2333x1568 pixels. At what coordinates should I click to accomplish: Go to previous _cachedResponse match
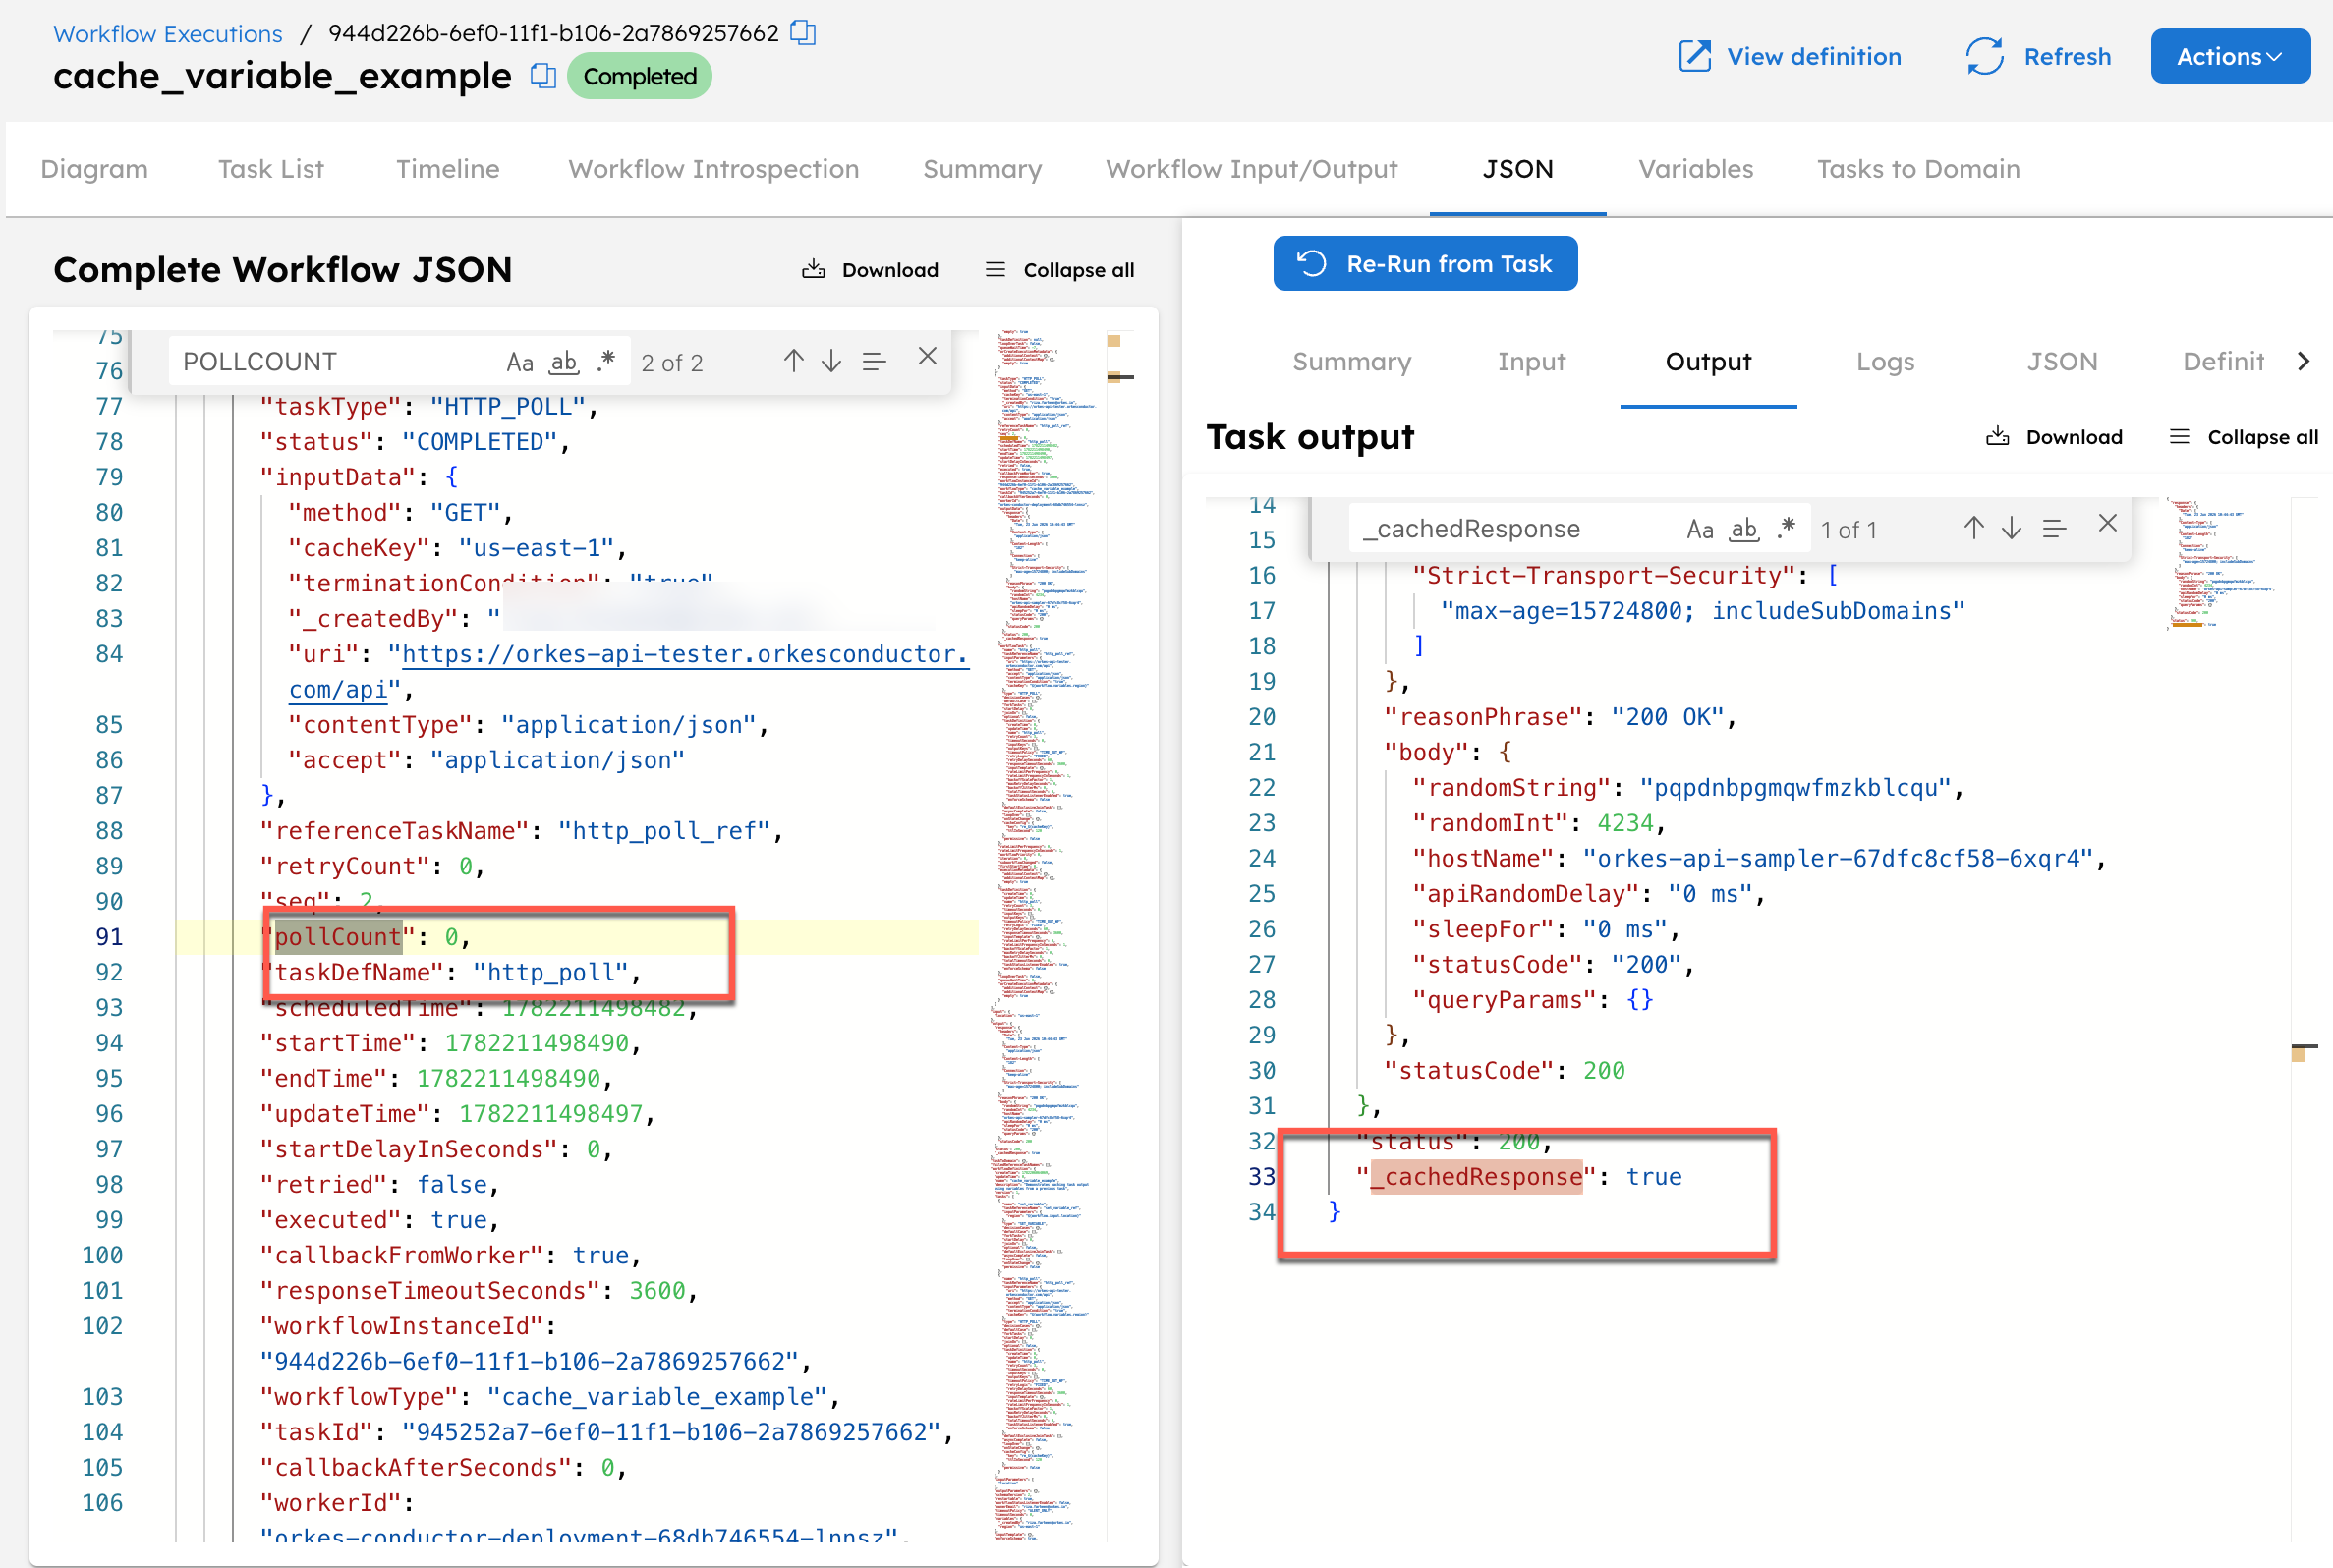click(x=1973, y=528)
